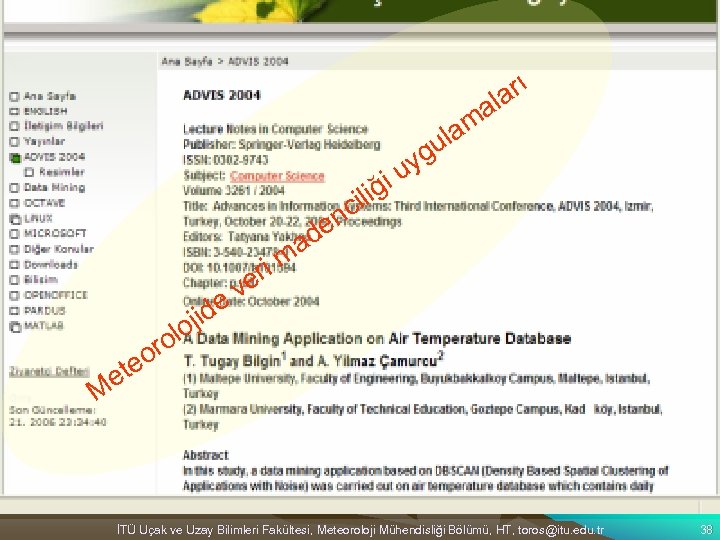Click the box icon beside Downloads
Image resolution: width=720 pixels, height=540 pixels.
point(14,265)
